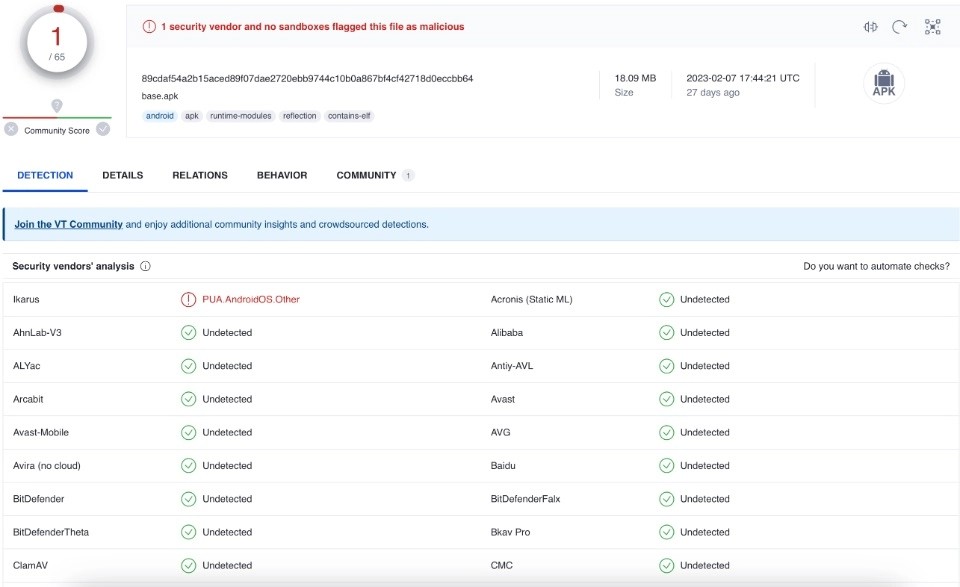Click the 18.09 MB size value

click(635, 78)
